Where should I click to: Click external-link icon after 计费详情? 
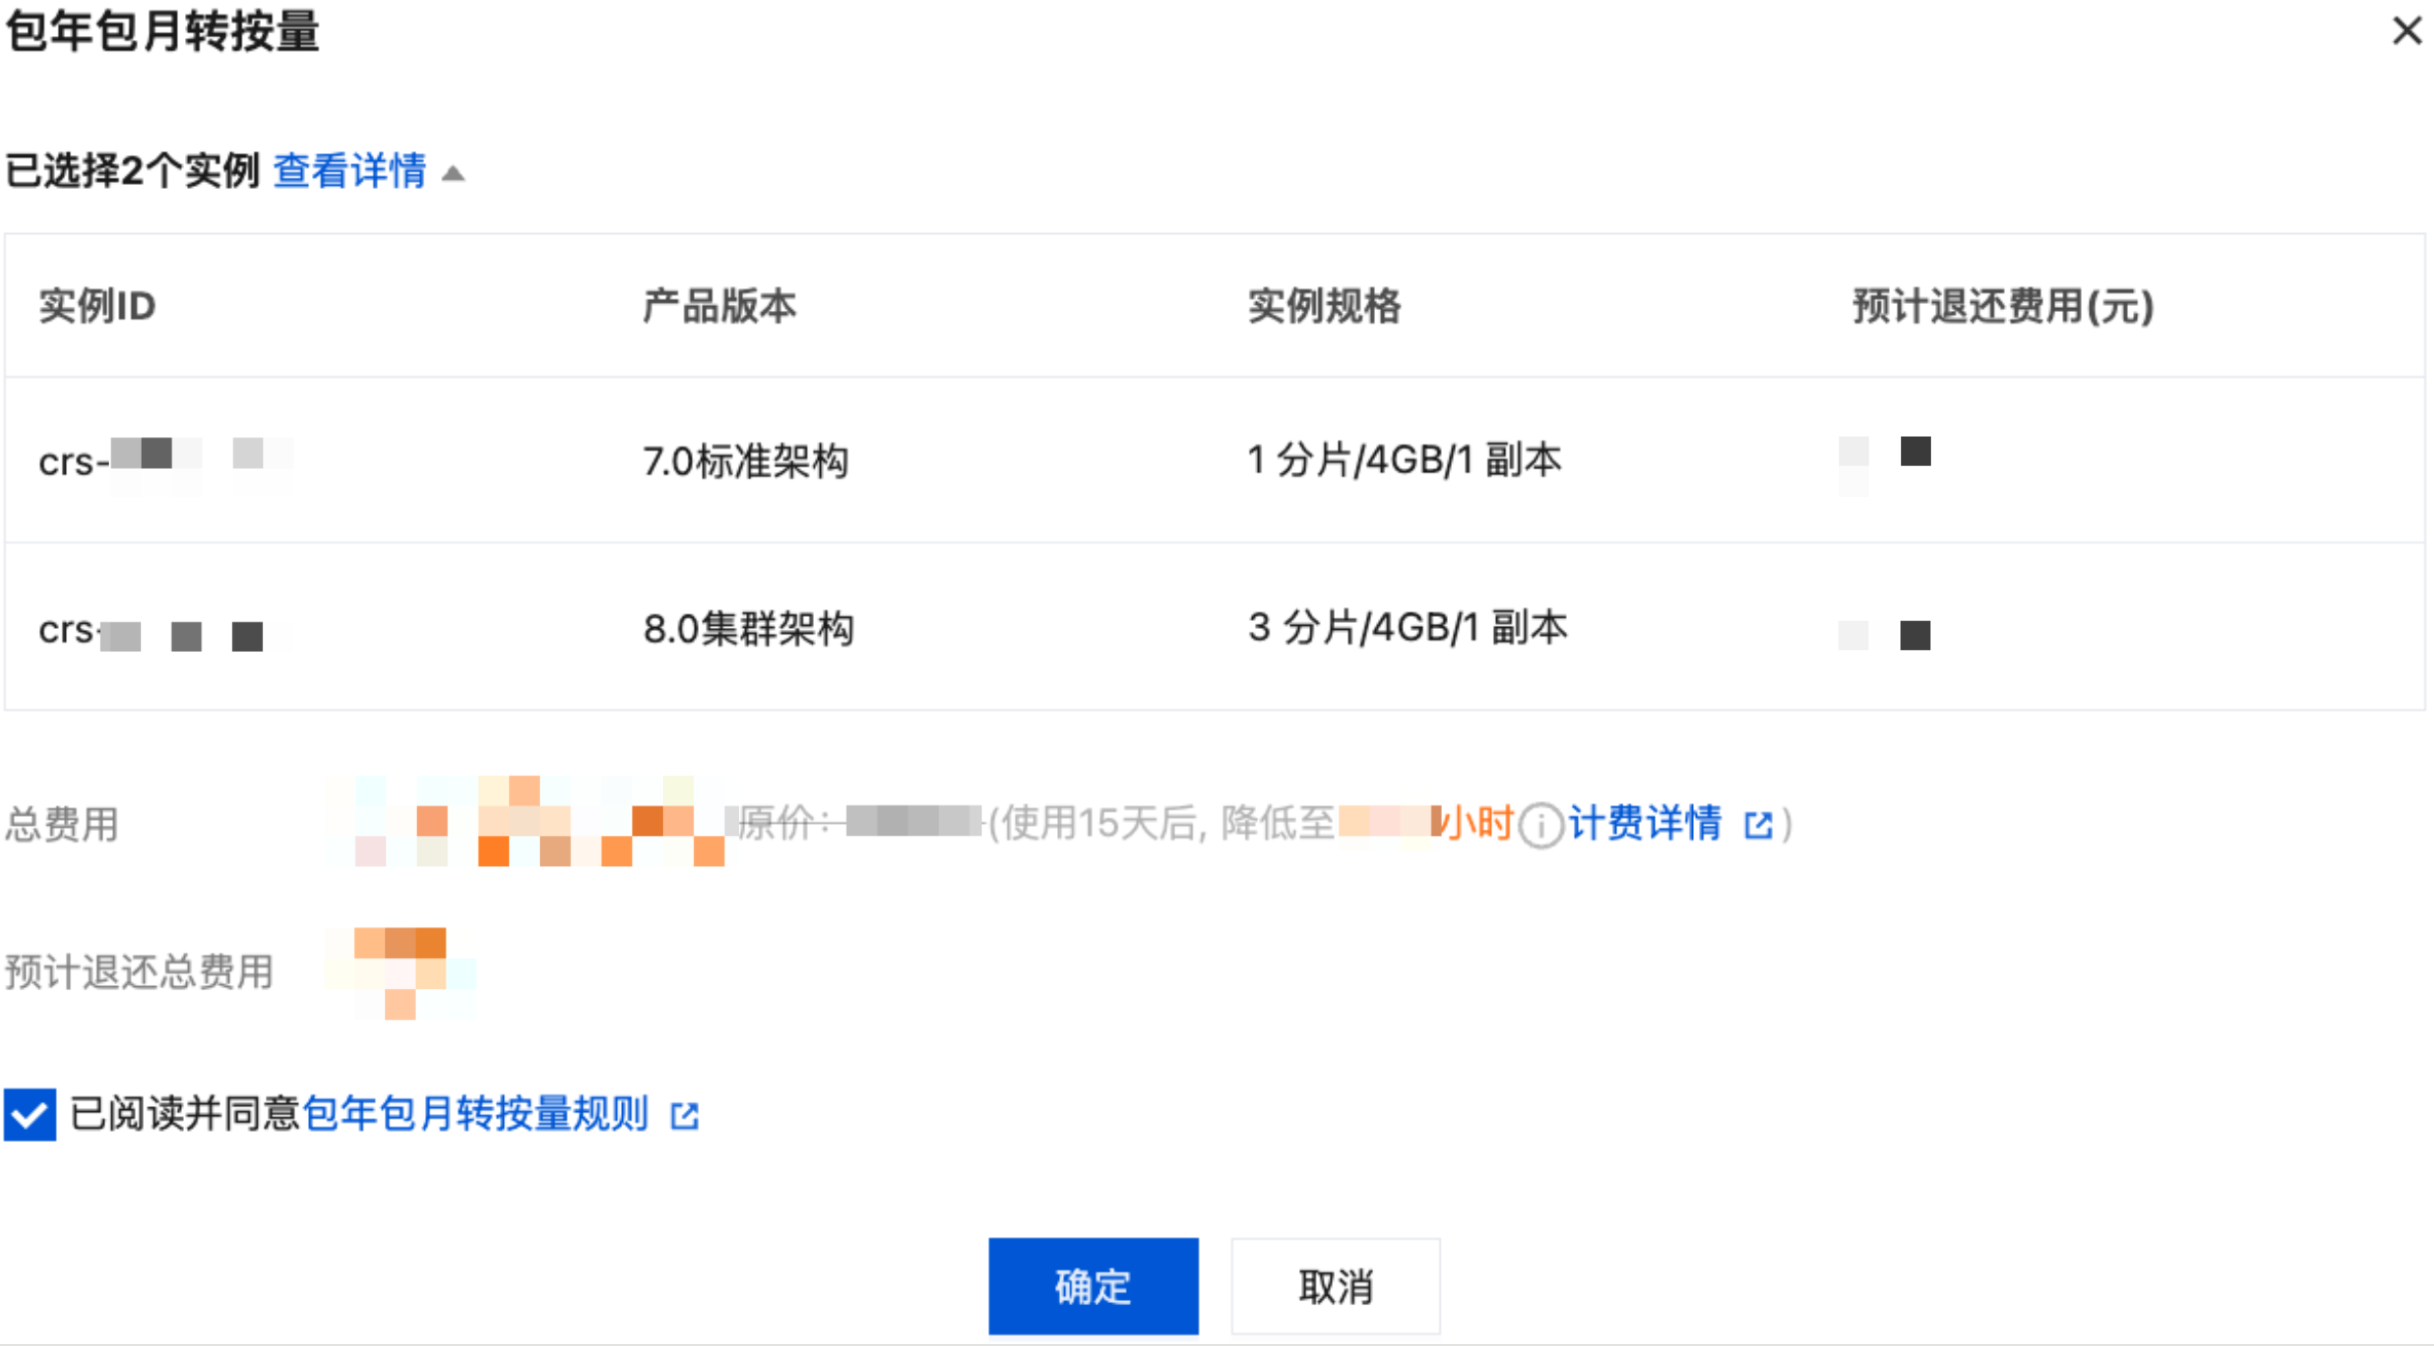[1758, 825]
